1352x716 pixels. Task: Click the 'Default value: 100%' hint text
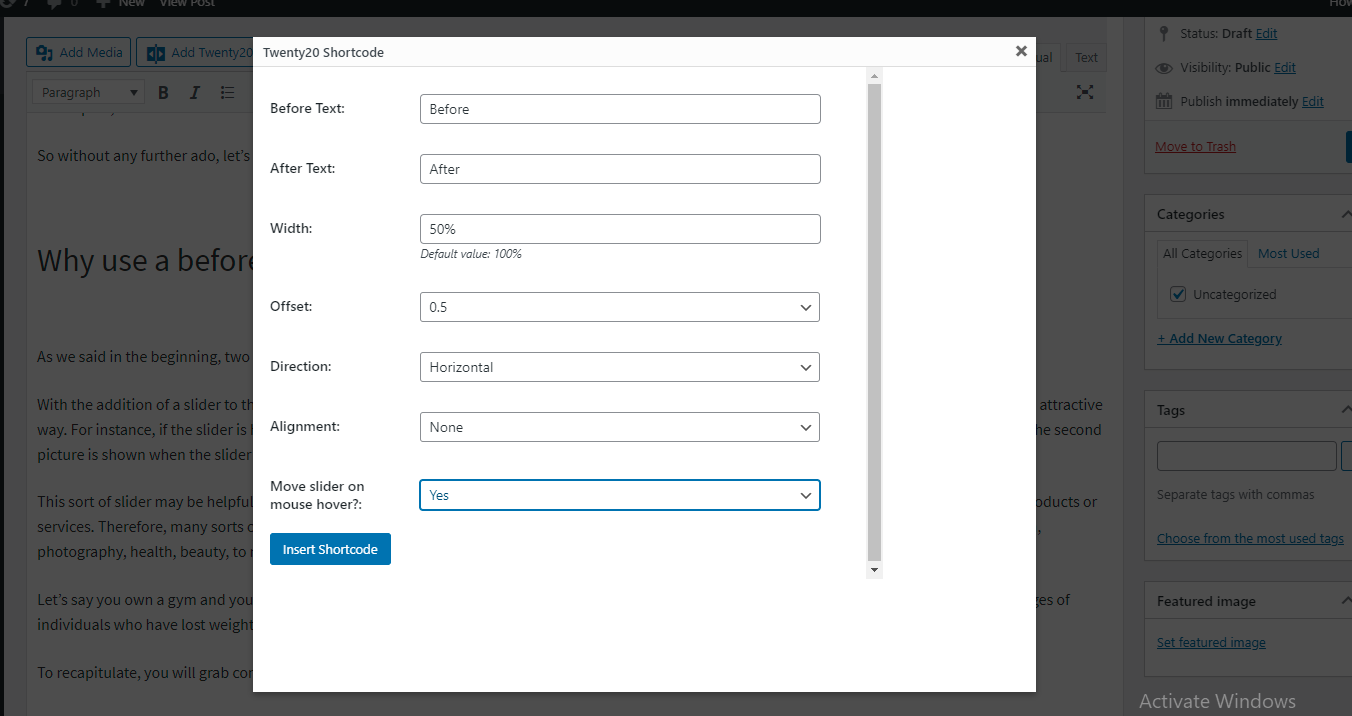click(471, 254)
